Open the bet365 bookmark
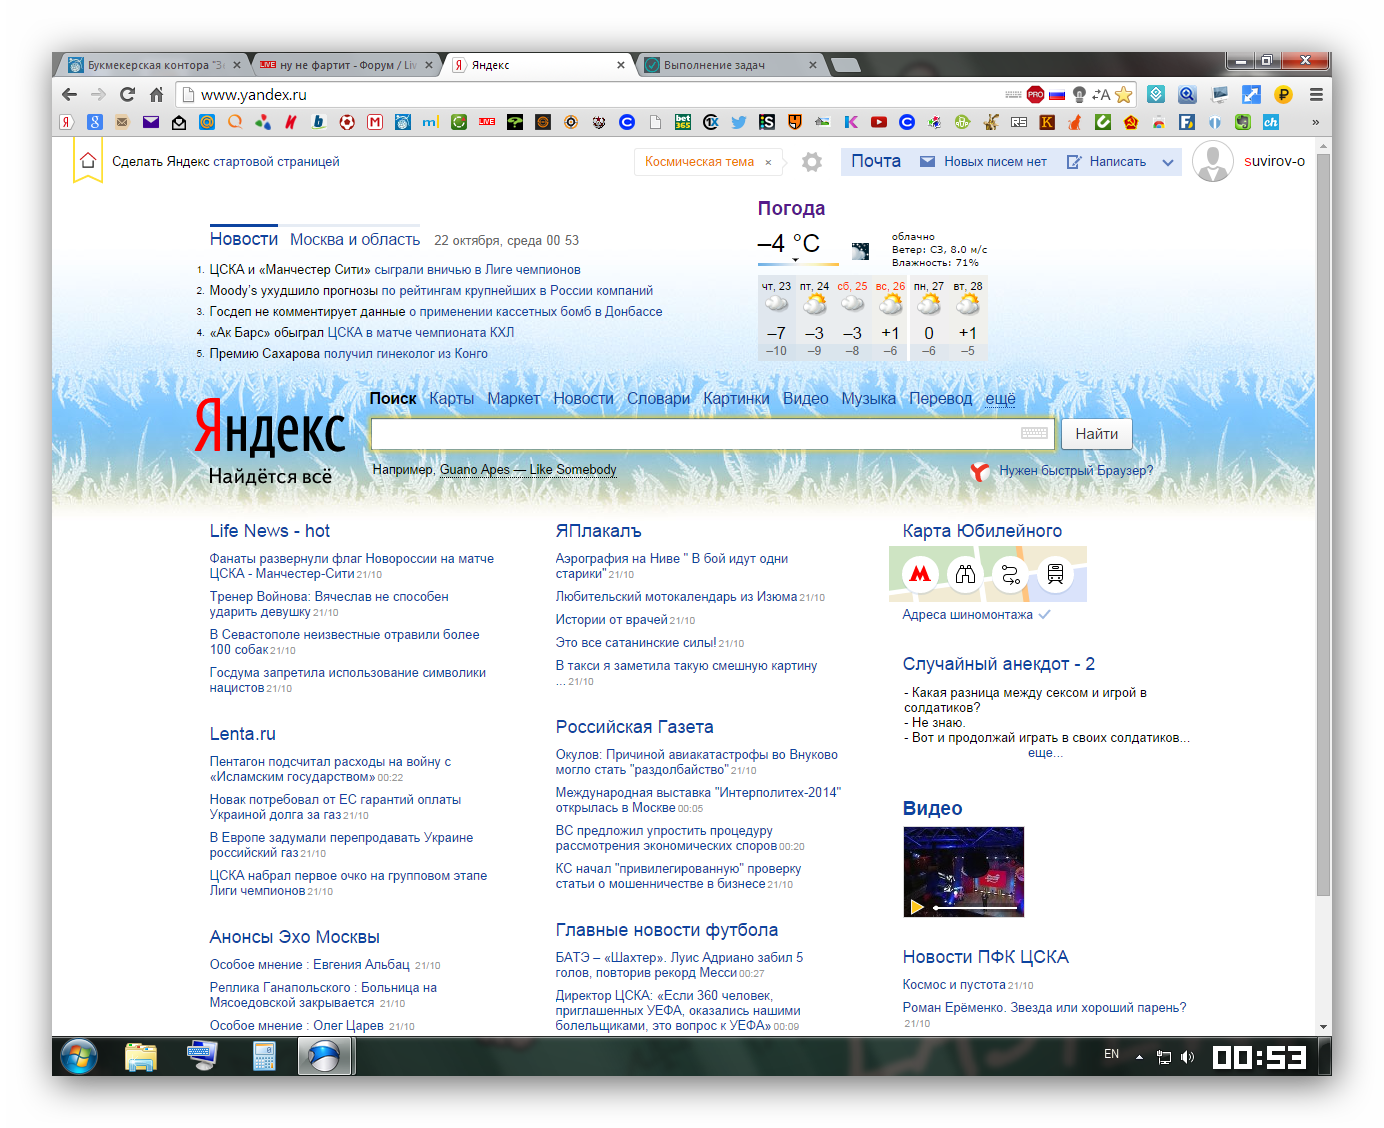This screenshot has width=1384, height=1128. pyautogui.click(x=683, y=122)
